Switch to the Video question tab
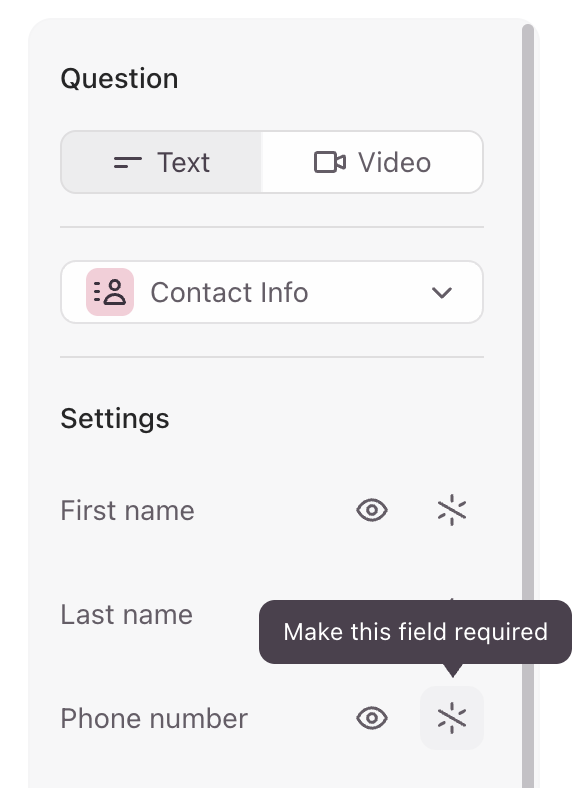This screenshot has height=788, width=572. [x=372, y=162]
